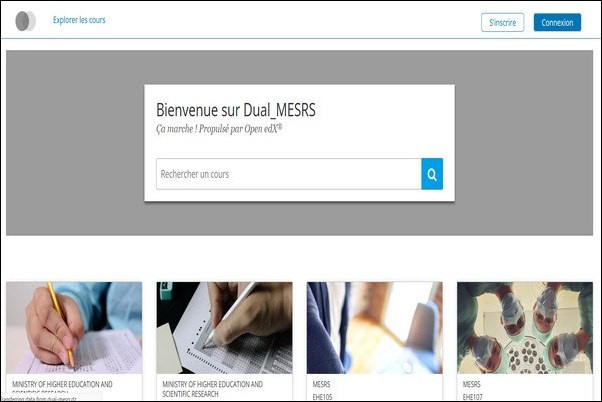The width and height of the screenshot is (602, 402).
Task: Click the MESRS label above EHE105
Action: point(321,384)
